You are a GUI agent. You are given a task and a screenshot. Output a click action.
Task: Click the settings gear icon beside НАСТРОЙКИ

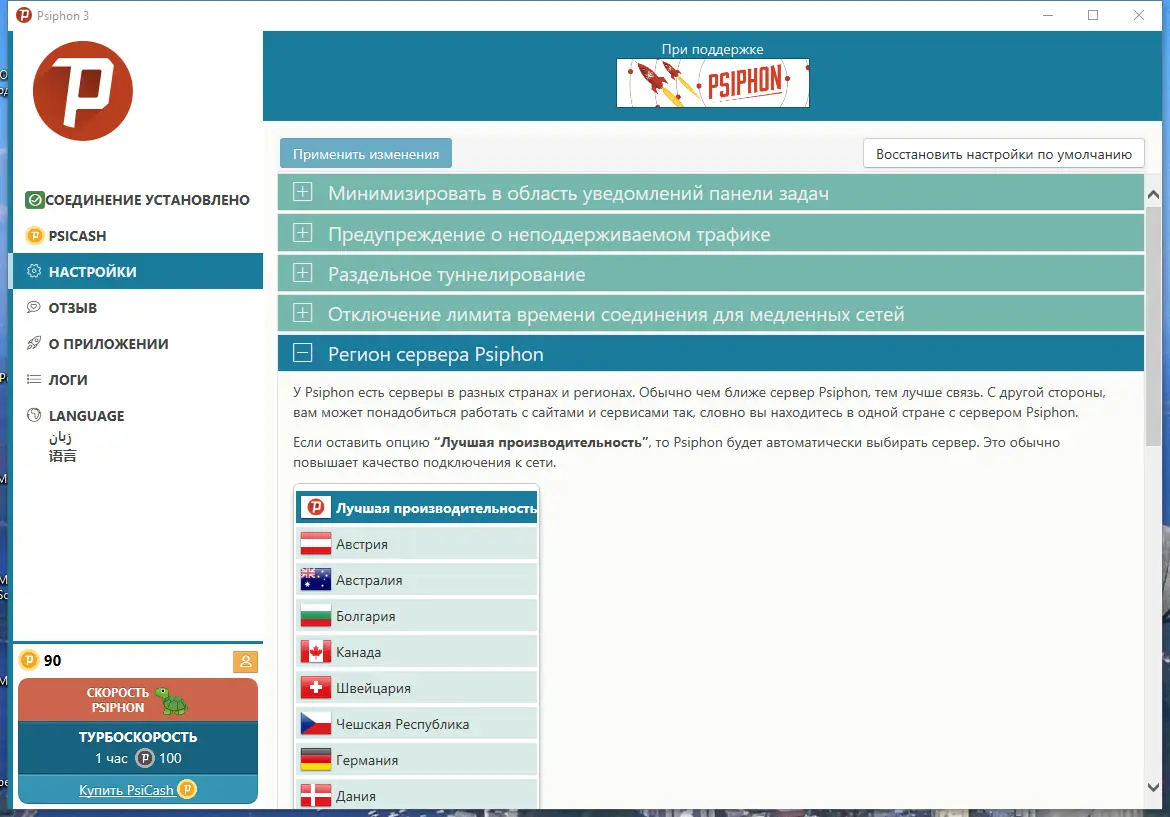tap(34, 271)
